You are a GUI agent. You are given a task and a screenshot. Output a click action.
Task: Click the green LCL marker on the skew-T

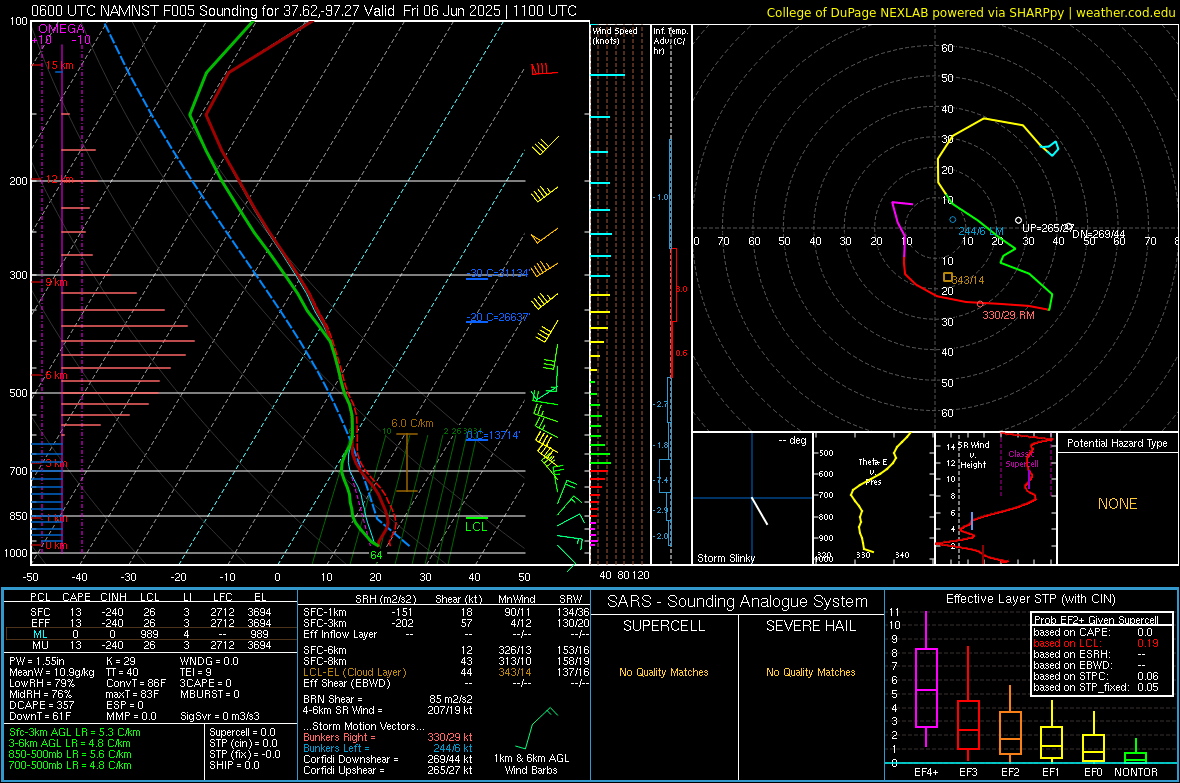click(476, 526)
